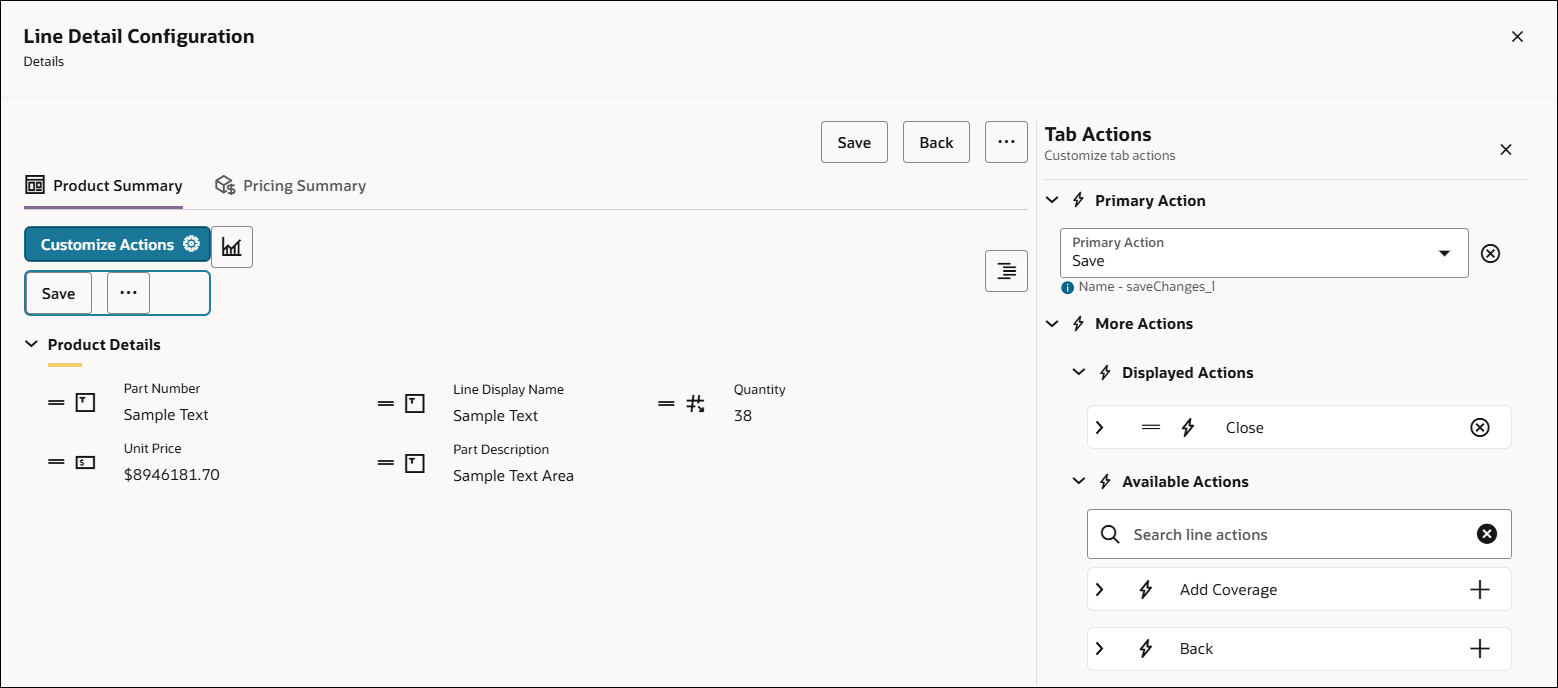Click the text alignment icon above Product Details
The width and height of the screenshot is (1558, 688).
coord(1005,270)
